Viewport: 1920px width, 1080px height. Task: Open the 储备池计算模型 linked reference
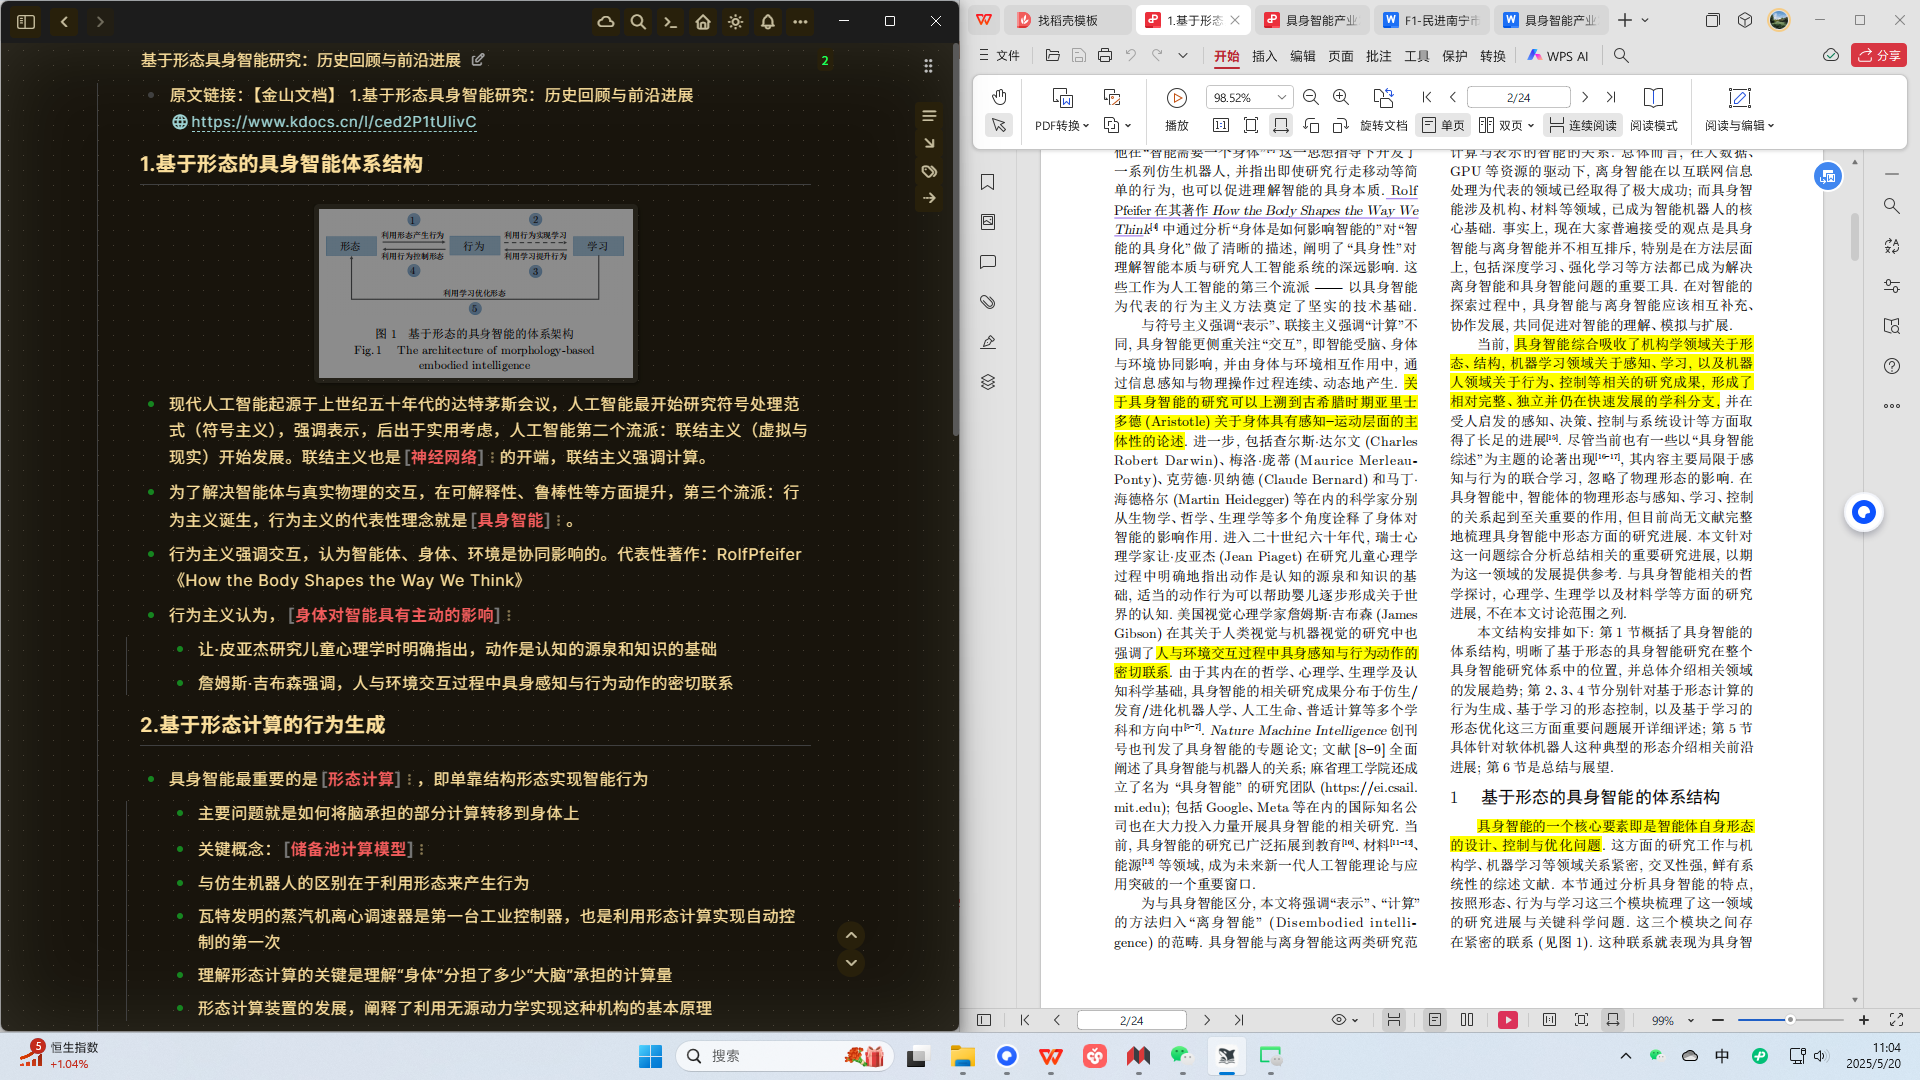349,849
